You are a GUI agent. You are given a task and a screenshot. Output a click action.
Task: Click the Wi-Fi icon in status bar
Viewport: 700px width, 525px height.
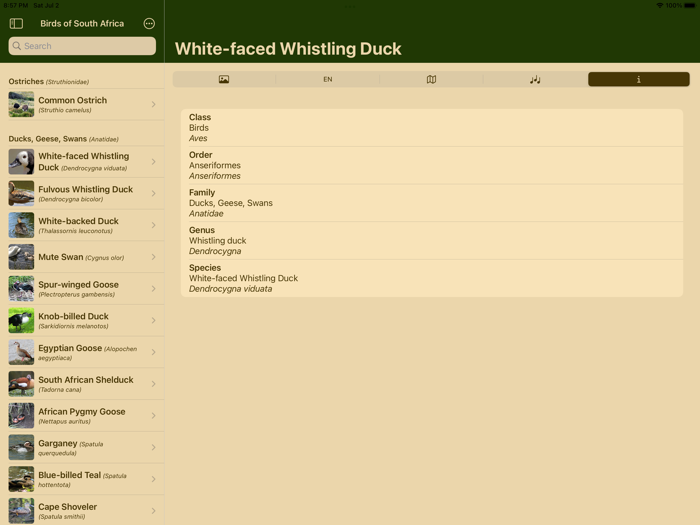click(x=660, y=5)
